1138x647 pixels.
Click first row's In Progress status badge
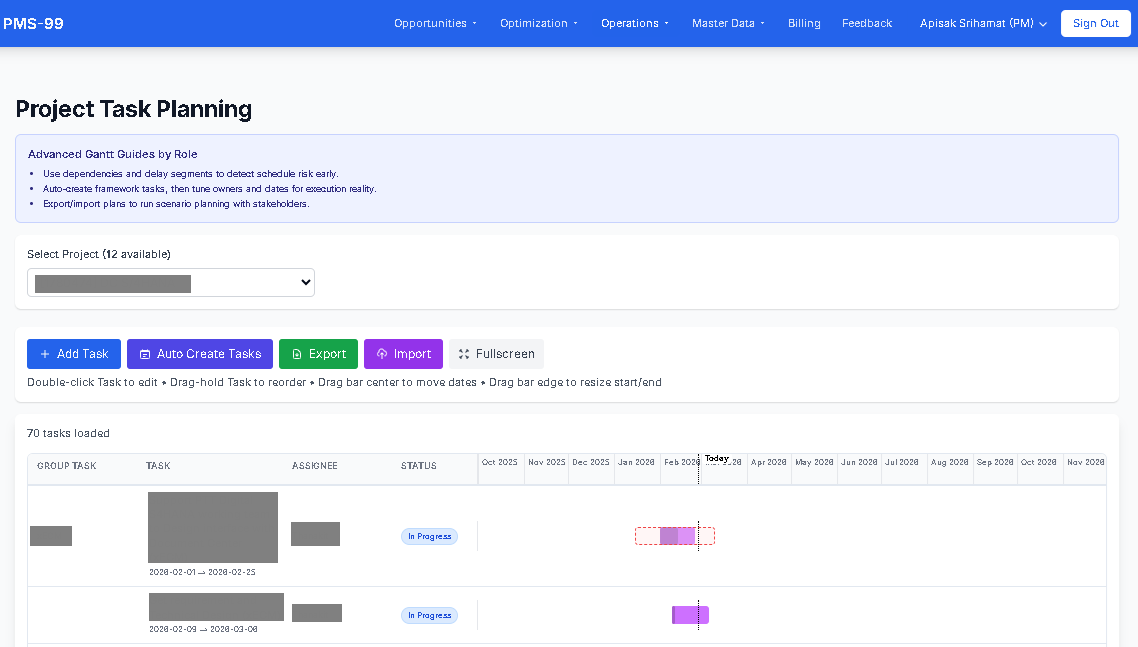click(x=429, y=537)
